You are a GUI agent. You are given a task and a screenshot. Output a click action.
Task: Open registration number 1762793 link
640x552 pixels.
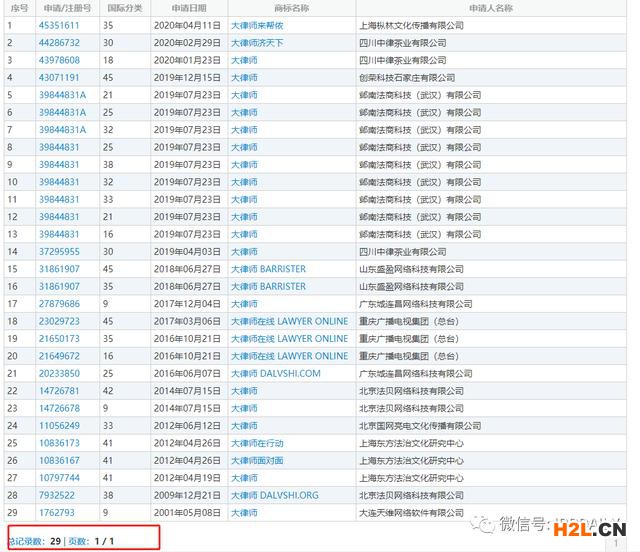[57, 513]
